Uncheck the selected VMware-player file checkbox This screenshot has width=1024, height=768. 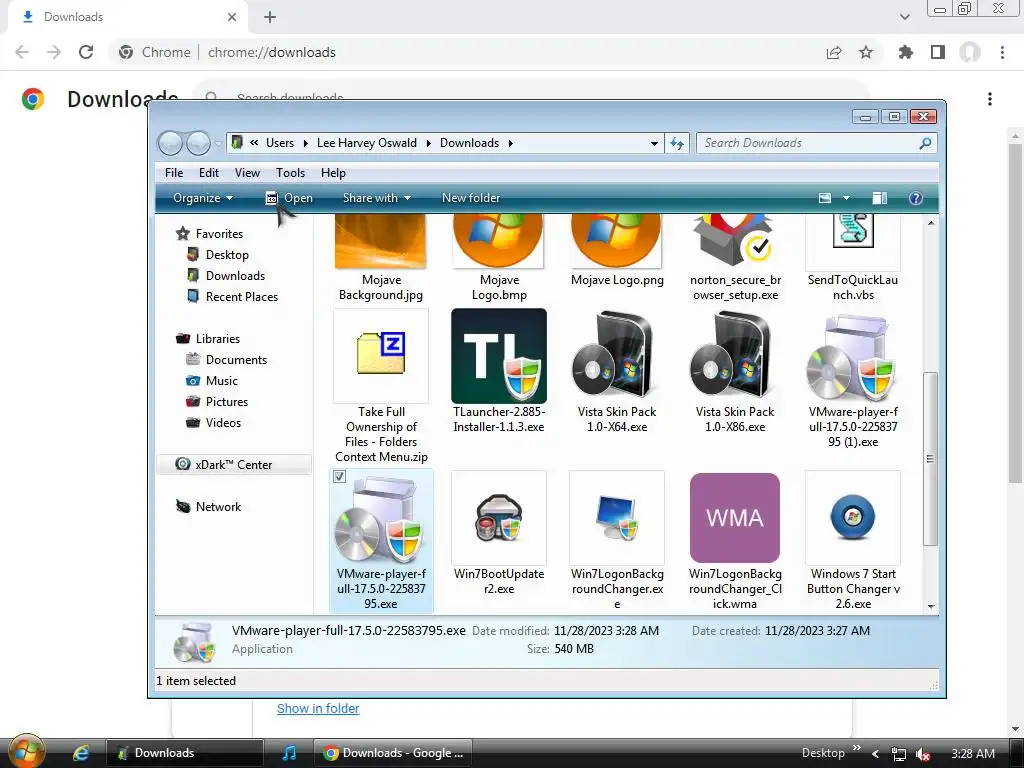click(339, 477)
